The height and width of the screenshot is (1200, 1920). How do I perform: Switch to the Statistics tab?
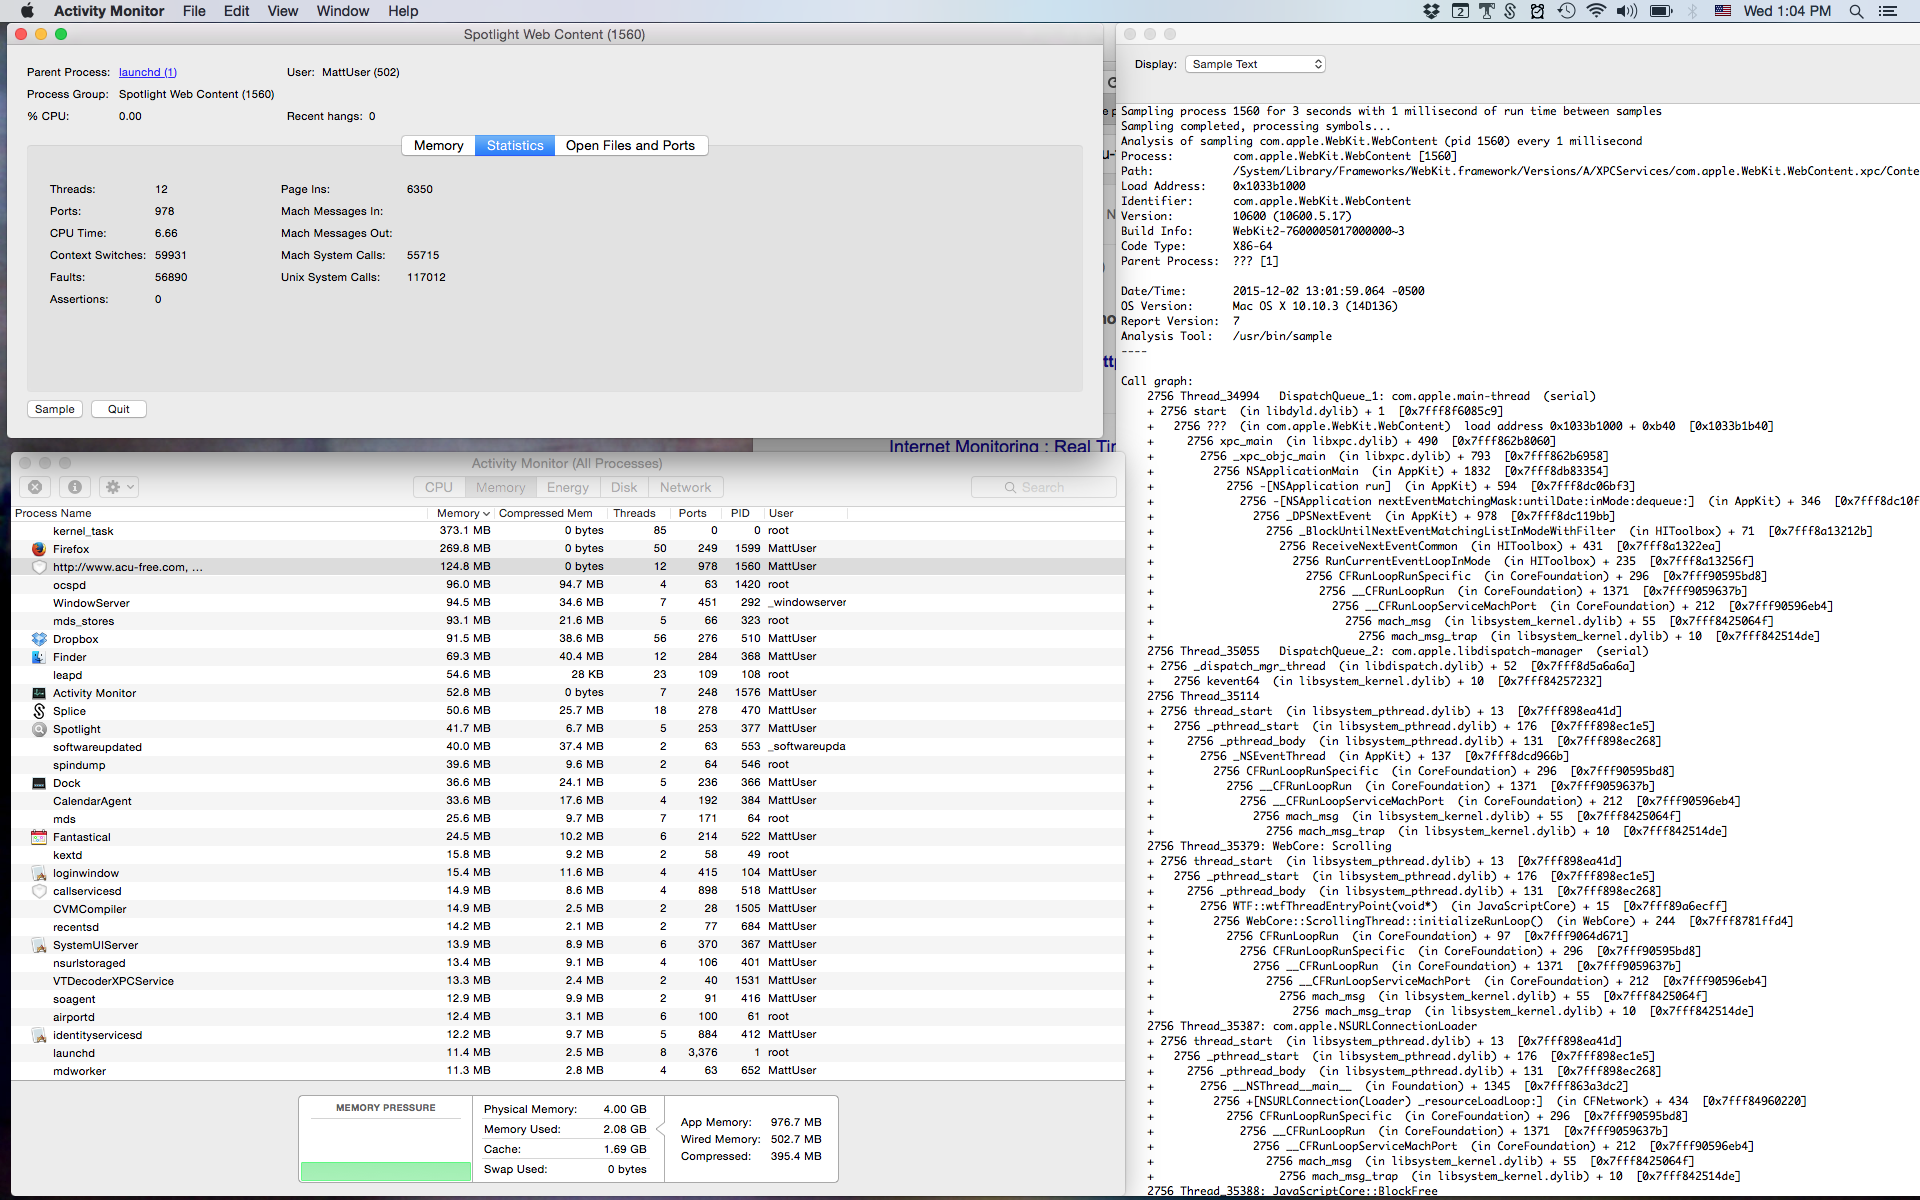[515, 145]
